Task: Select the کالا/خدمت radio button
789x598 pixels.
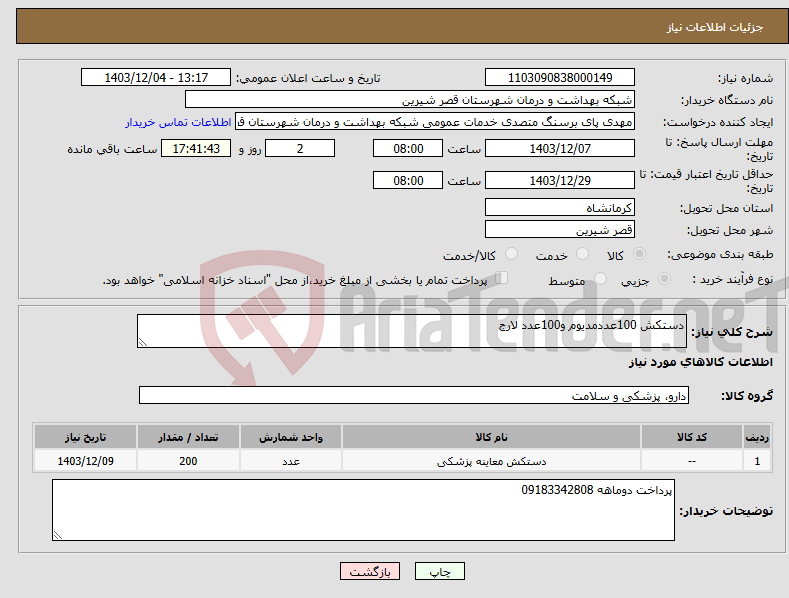Action: coord(511,254)
